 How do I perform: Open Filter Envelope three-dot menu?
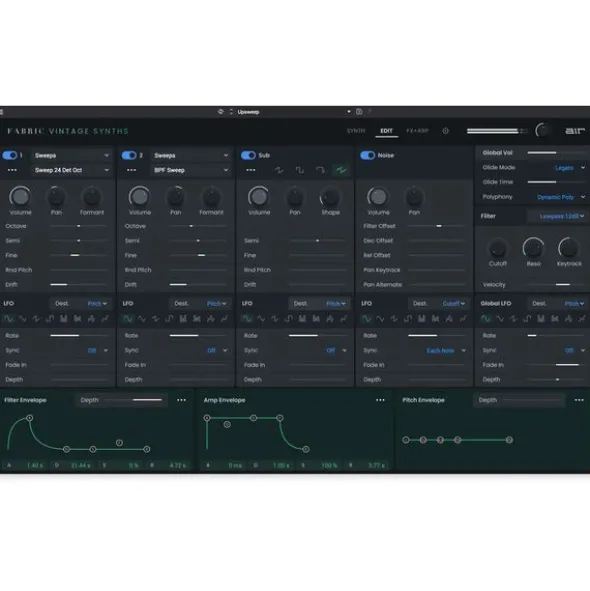[181, 400]
